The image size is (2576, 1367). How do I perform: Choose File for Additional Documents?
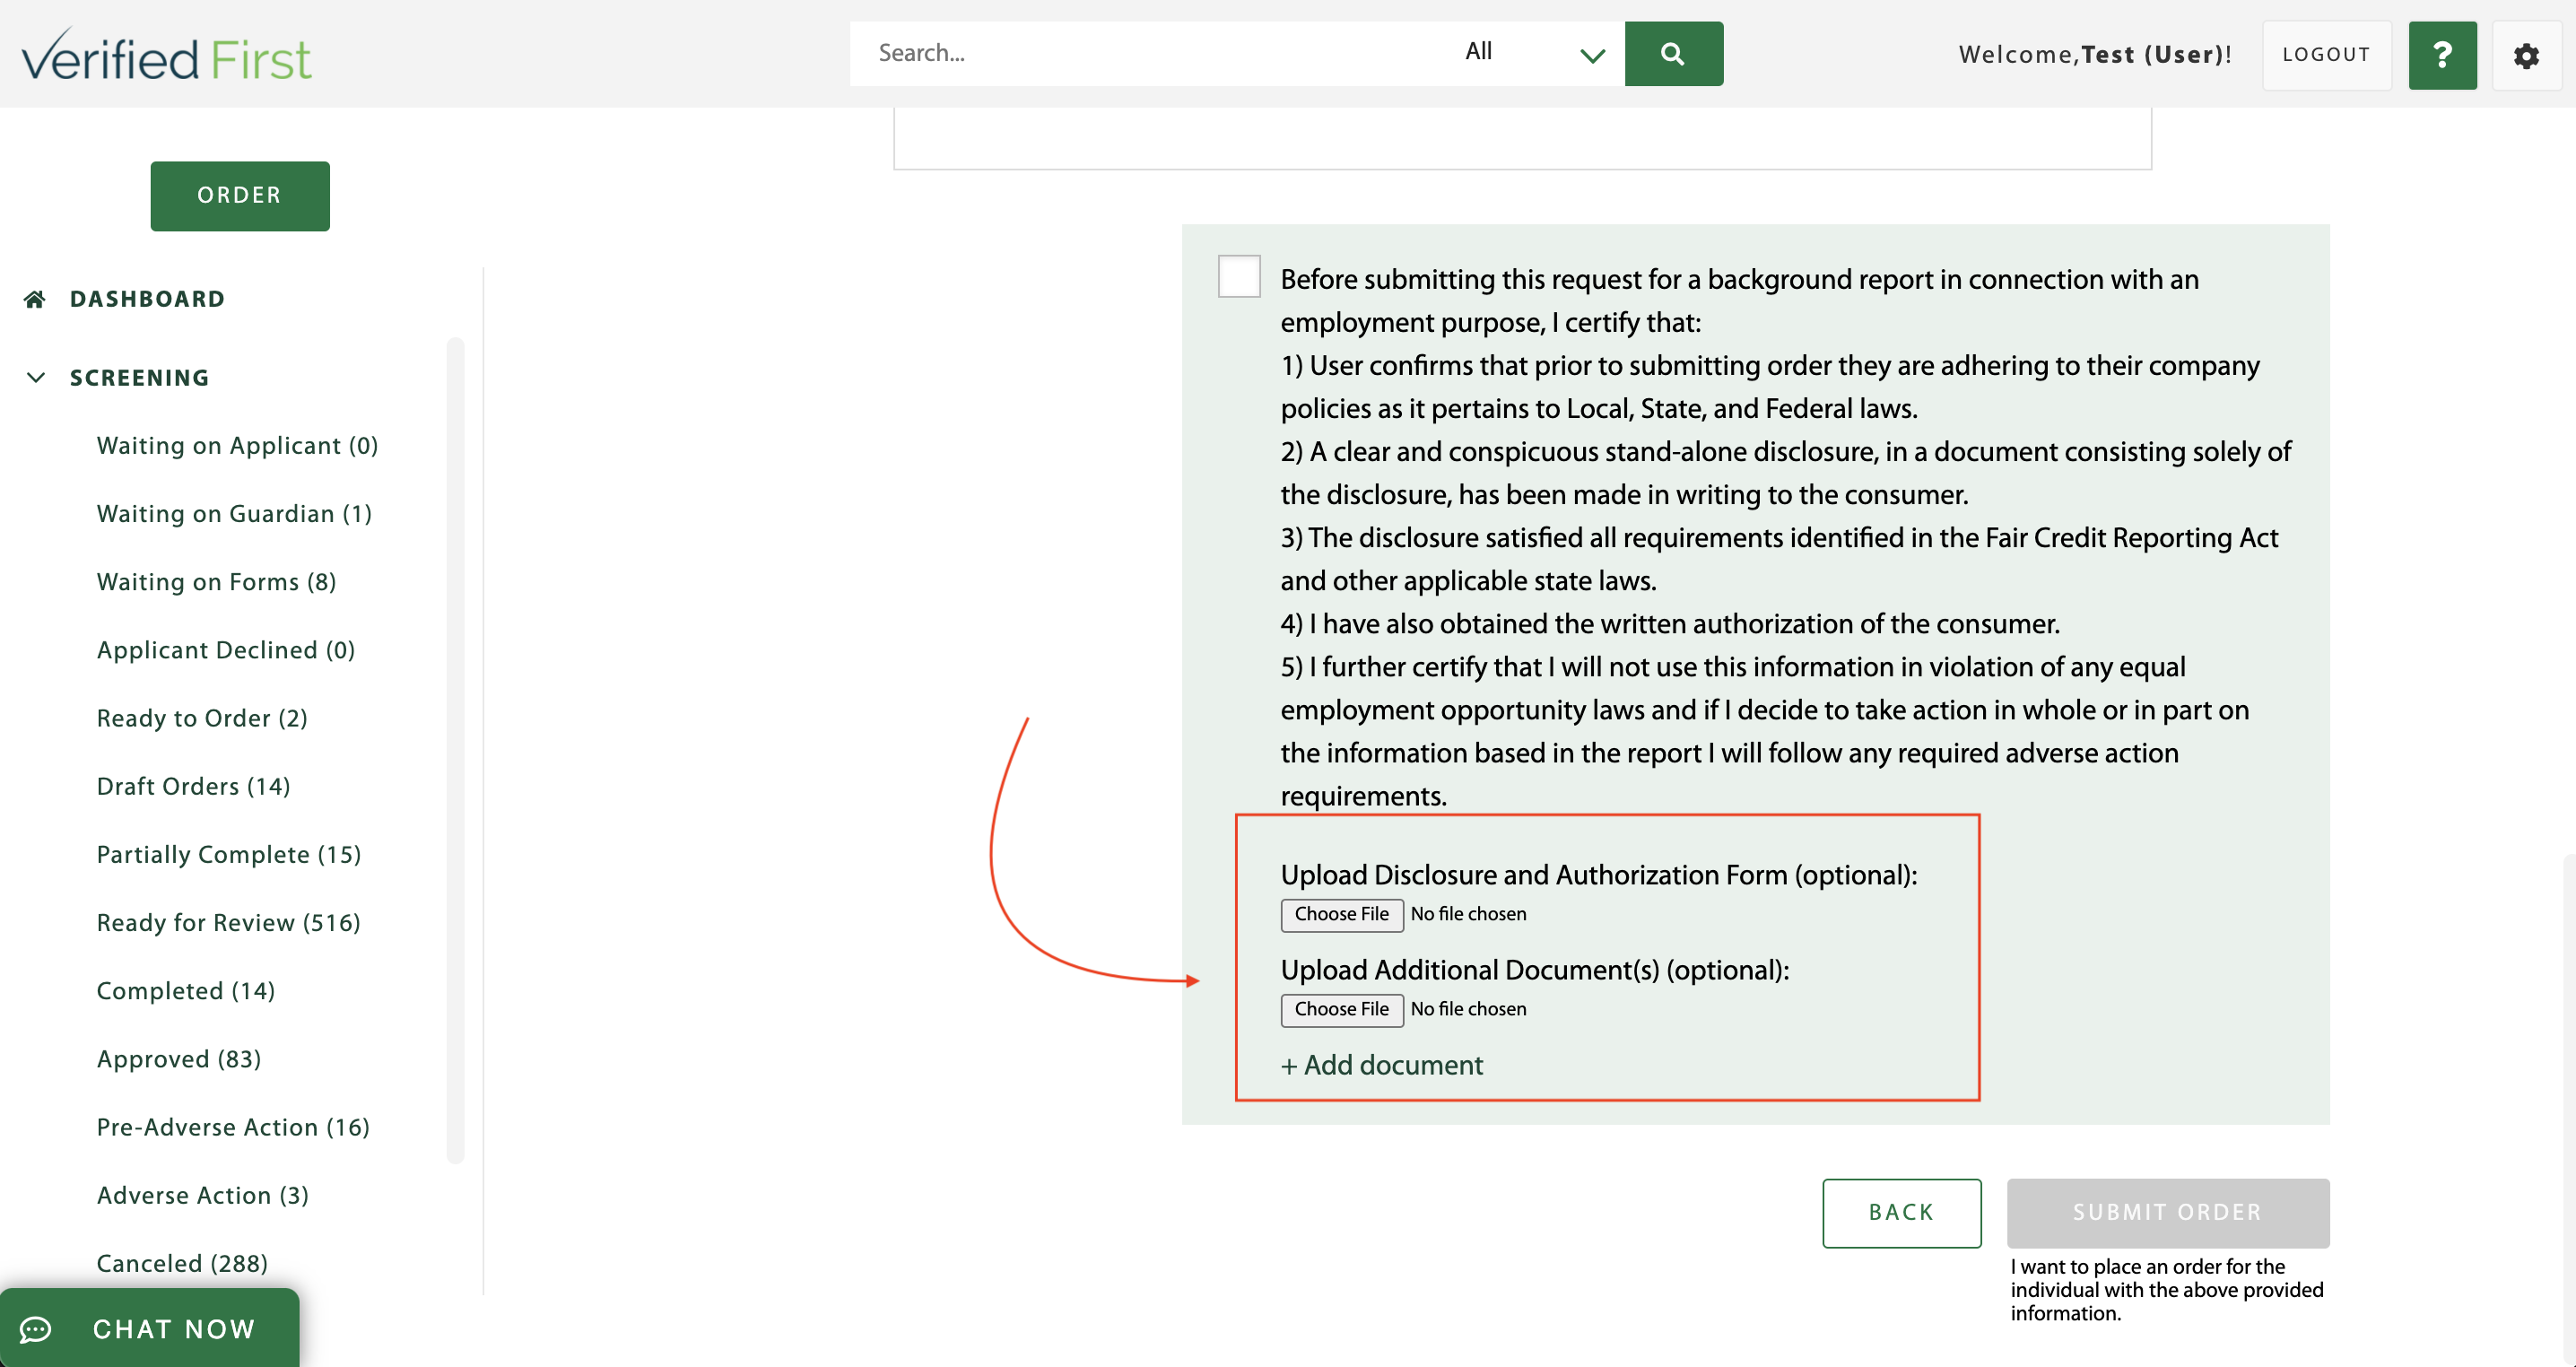click(1341, 1009)
